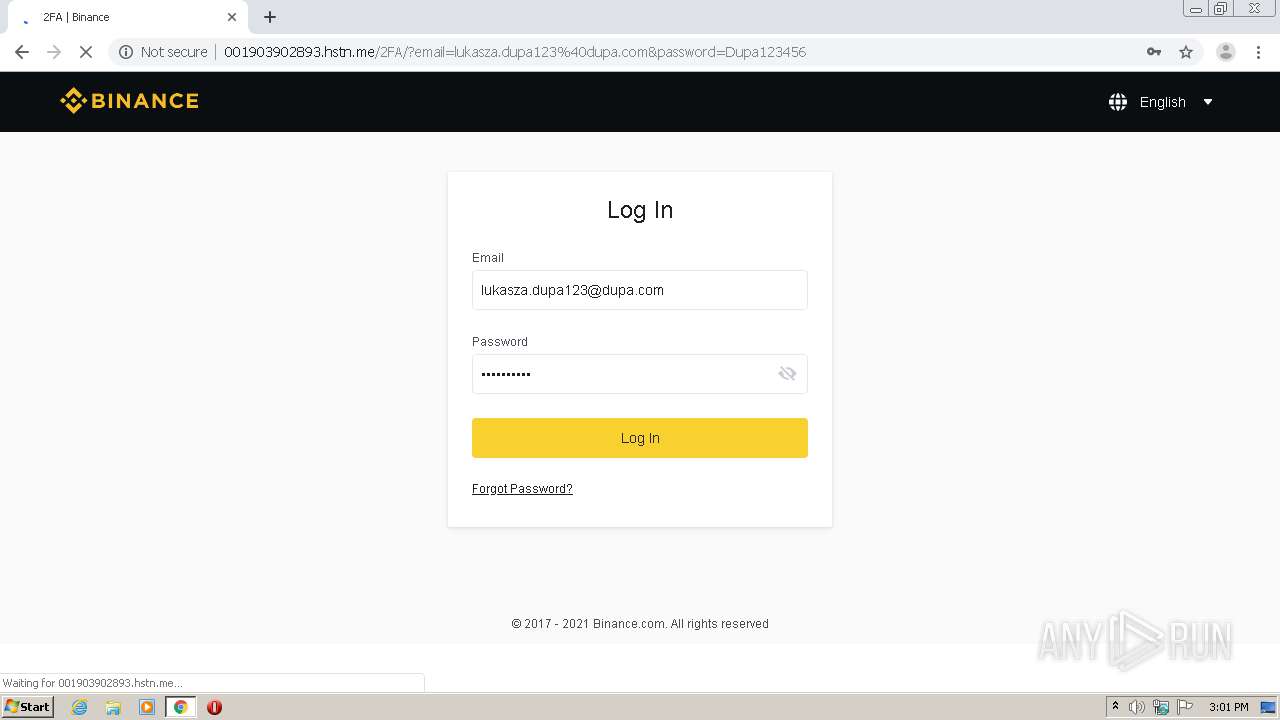Click the English language label
This screenshot has height=720, width=1280.
[x=1162, y=102]
